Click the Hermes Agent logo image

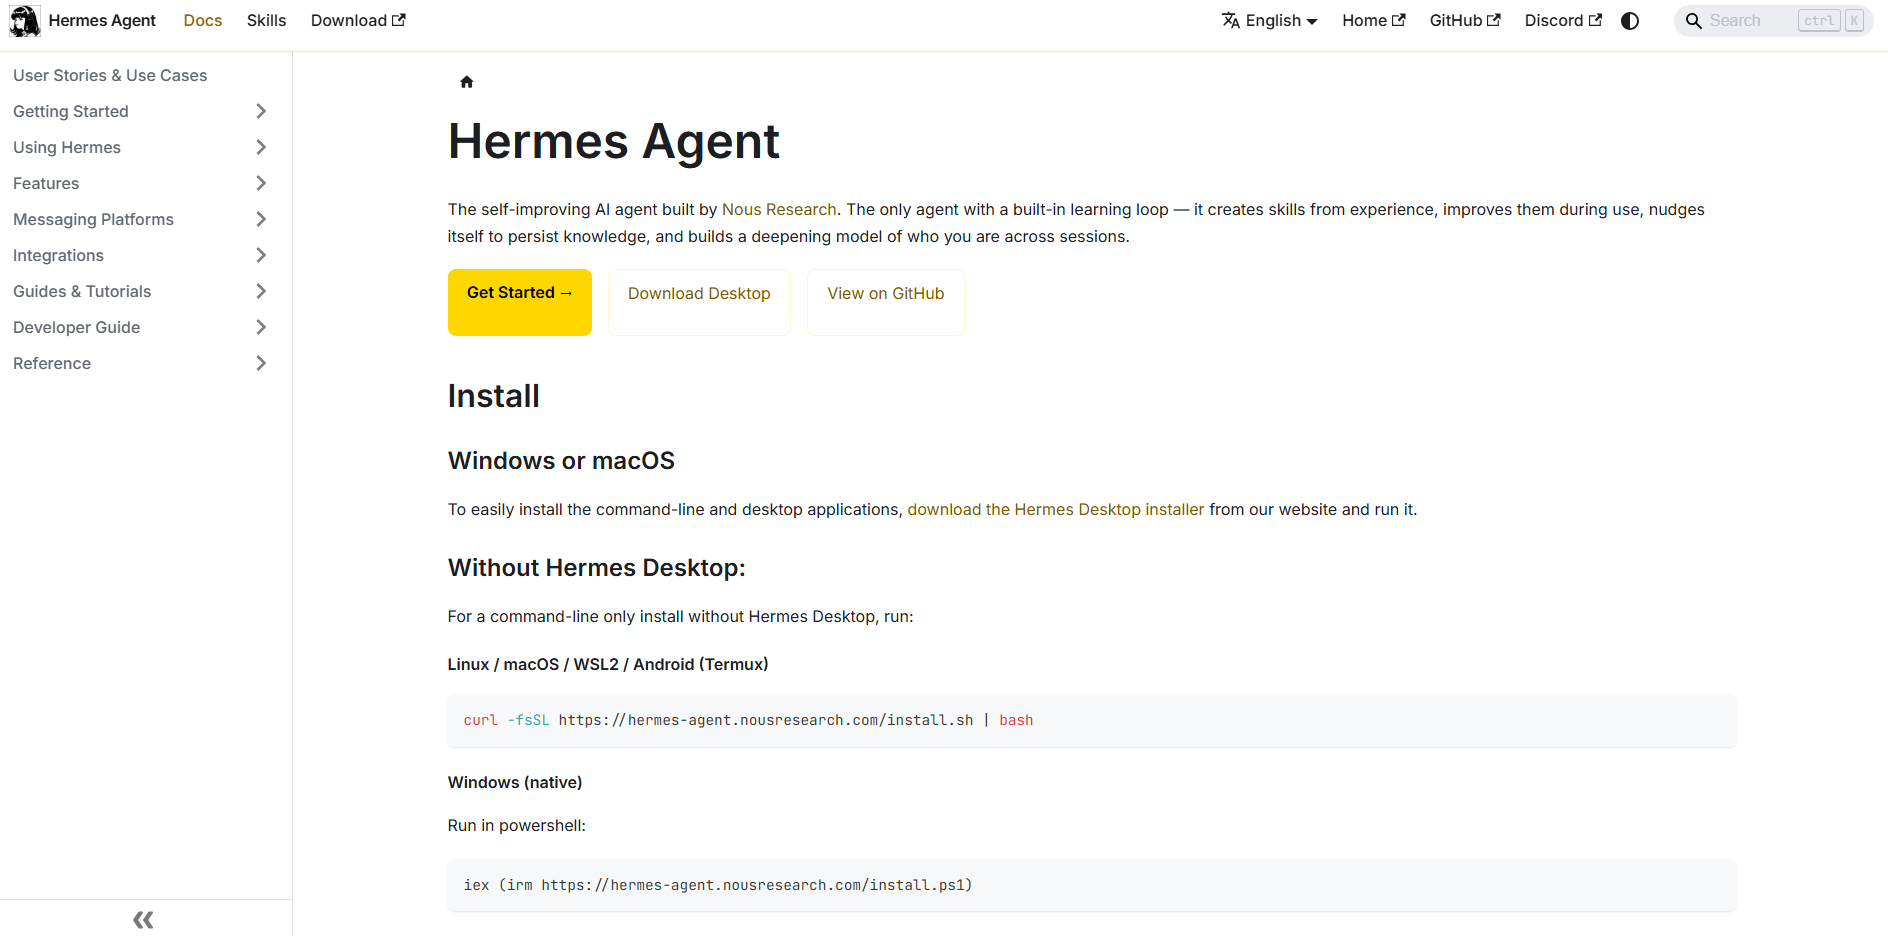(25, 20)
